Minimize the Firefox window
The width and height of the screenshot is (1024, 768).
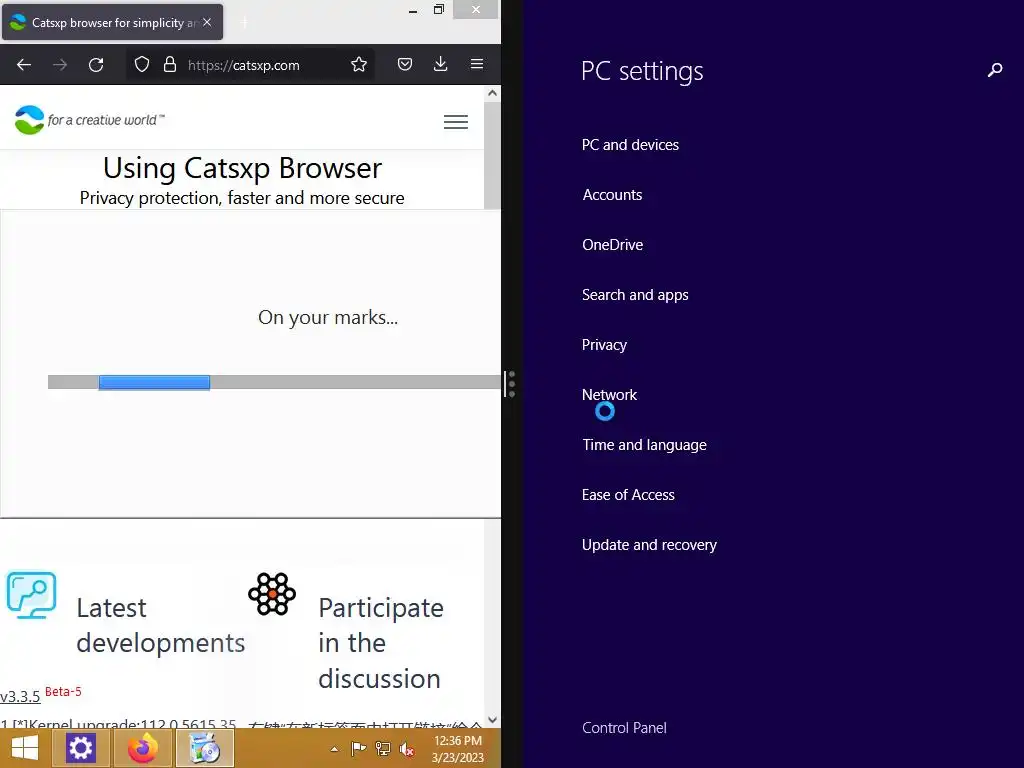point(413,10)
